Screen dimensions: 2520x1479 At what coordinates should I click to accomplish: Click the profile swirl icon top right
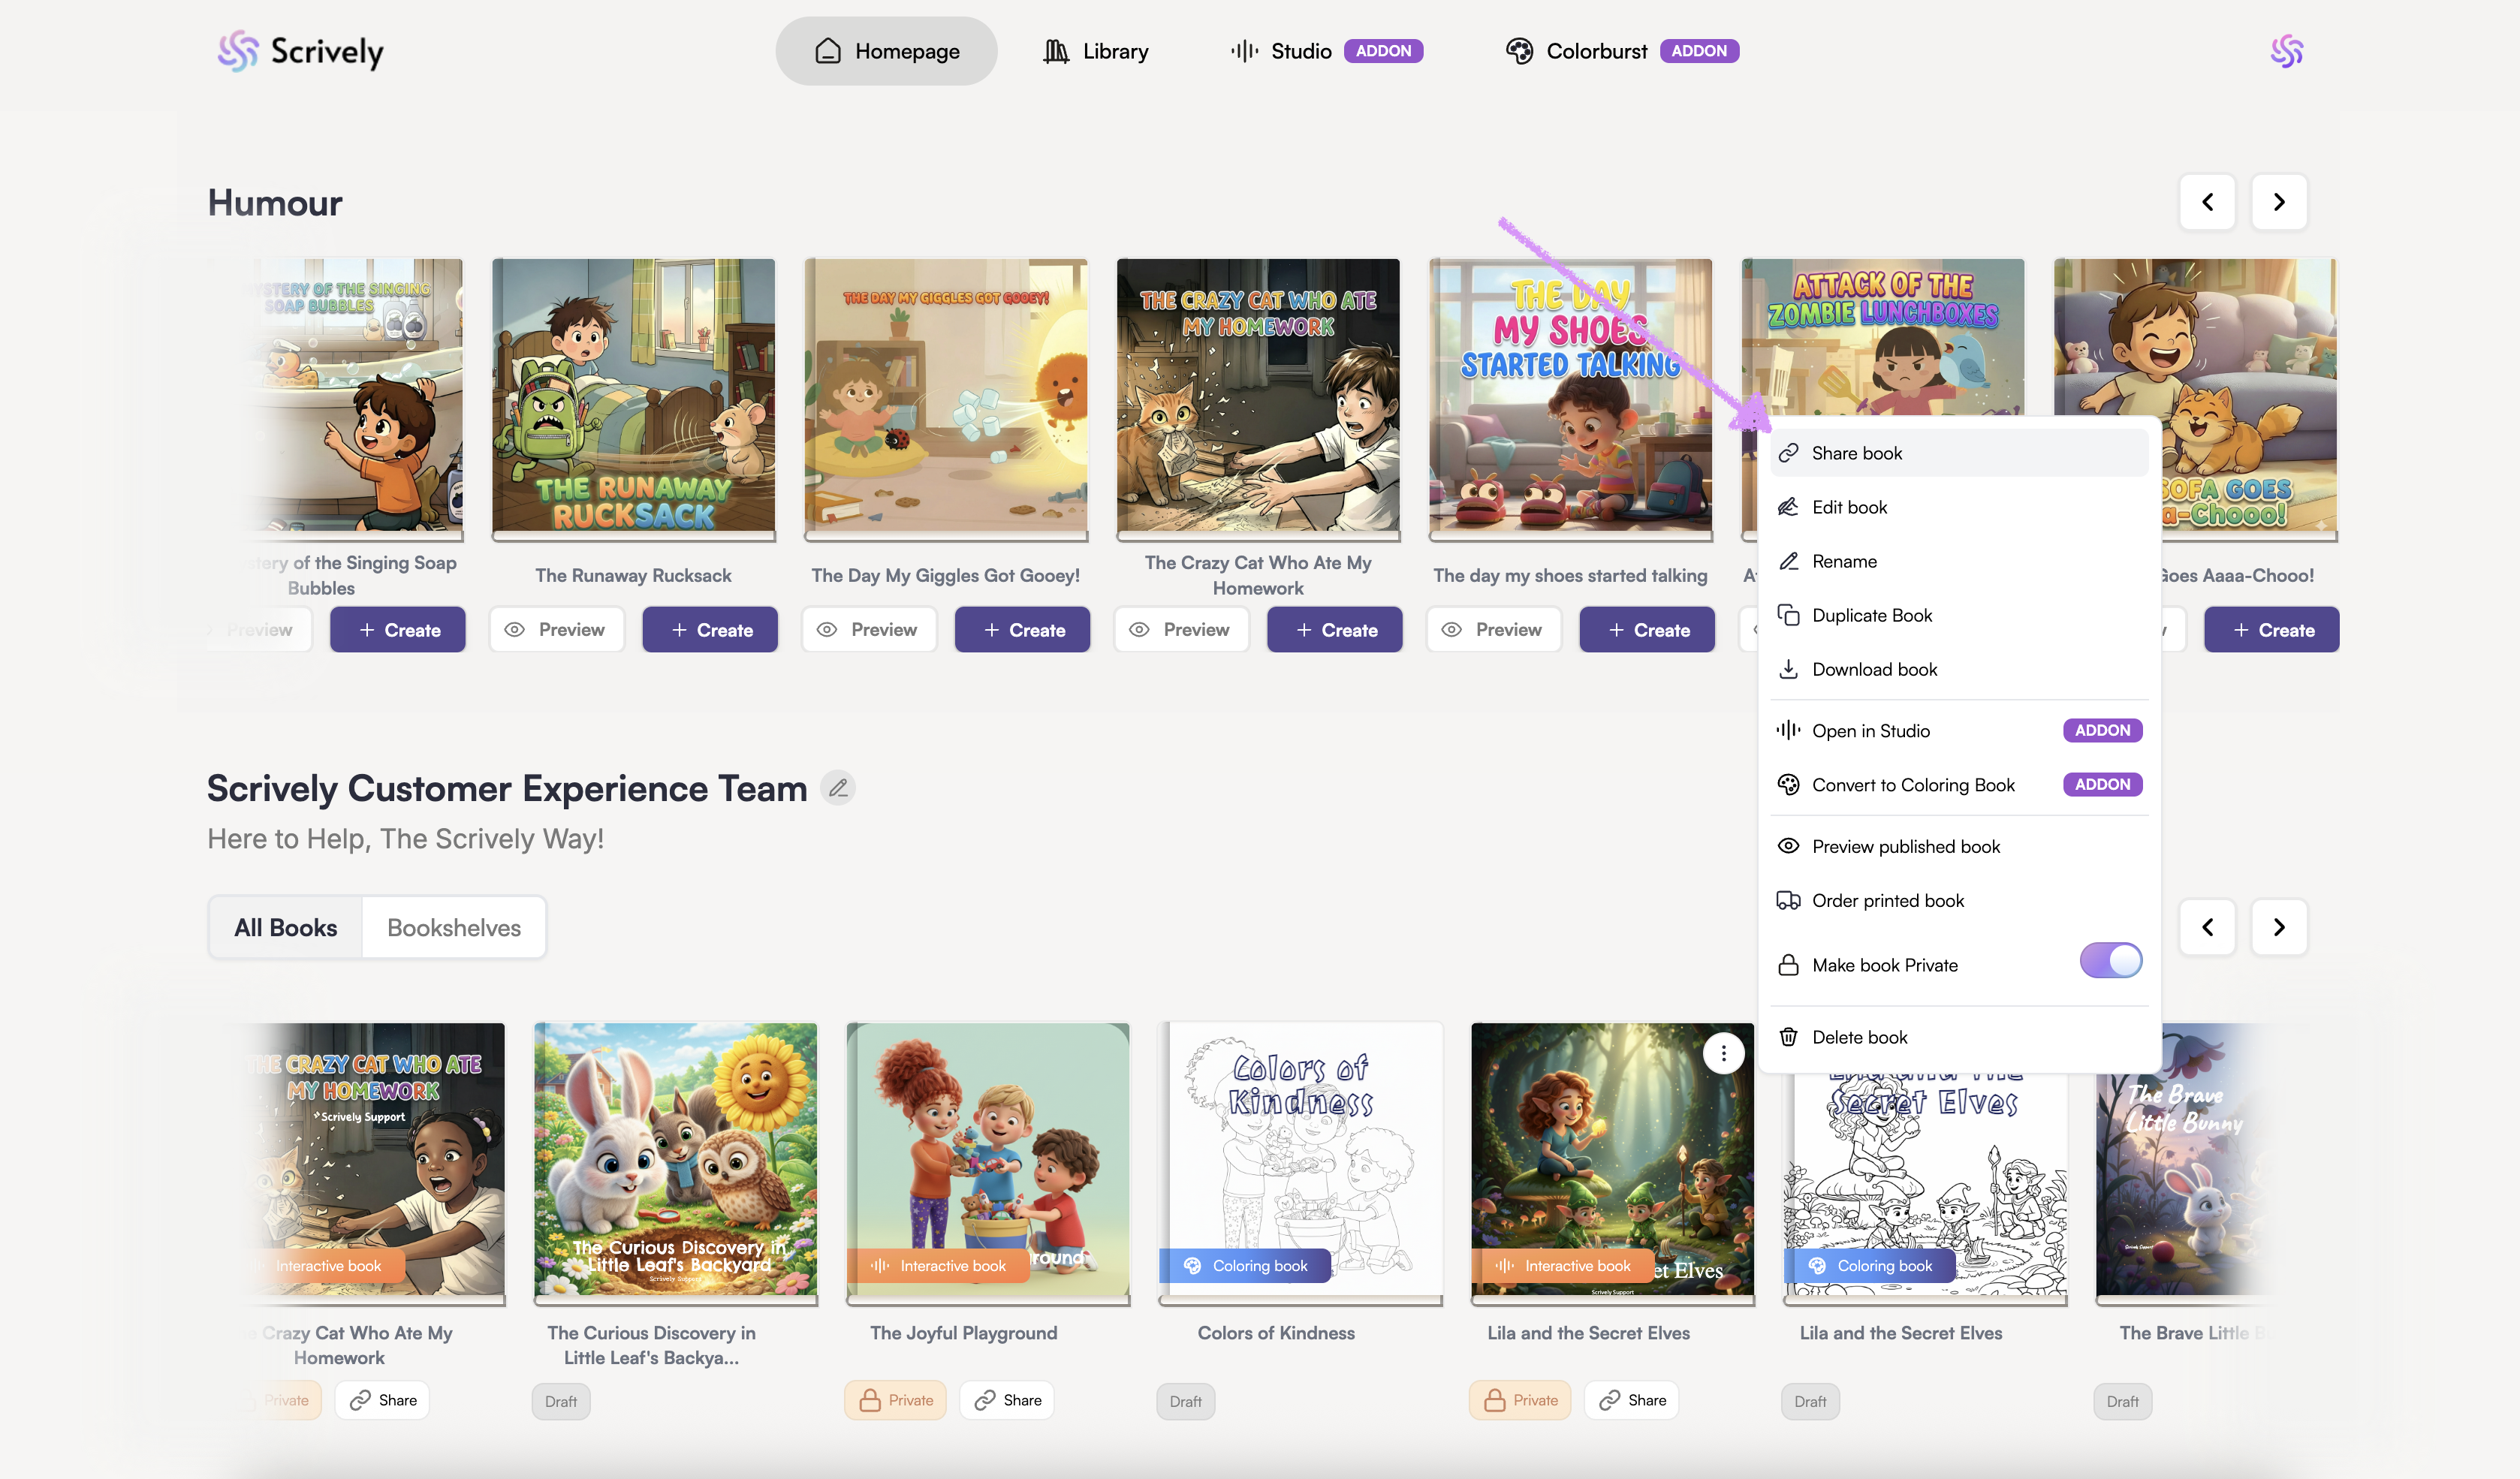point(2286,51)
